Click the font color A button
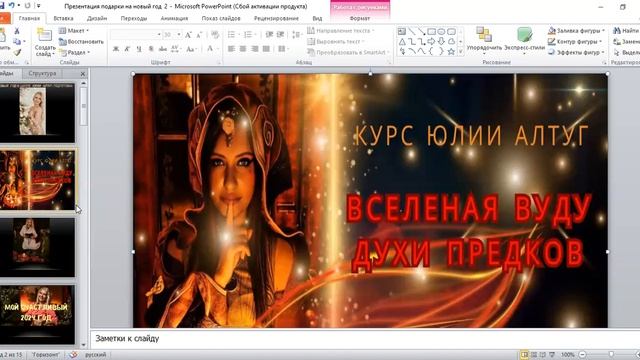 coord(210,49)
